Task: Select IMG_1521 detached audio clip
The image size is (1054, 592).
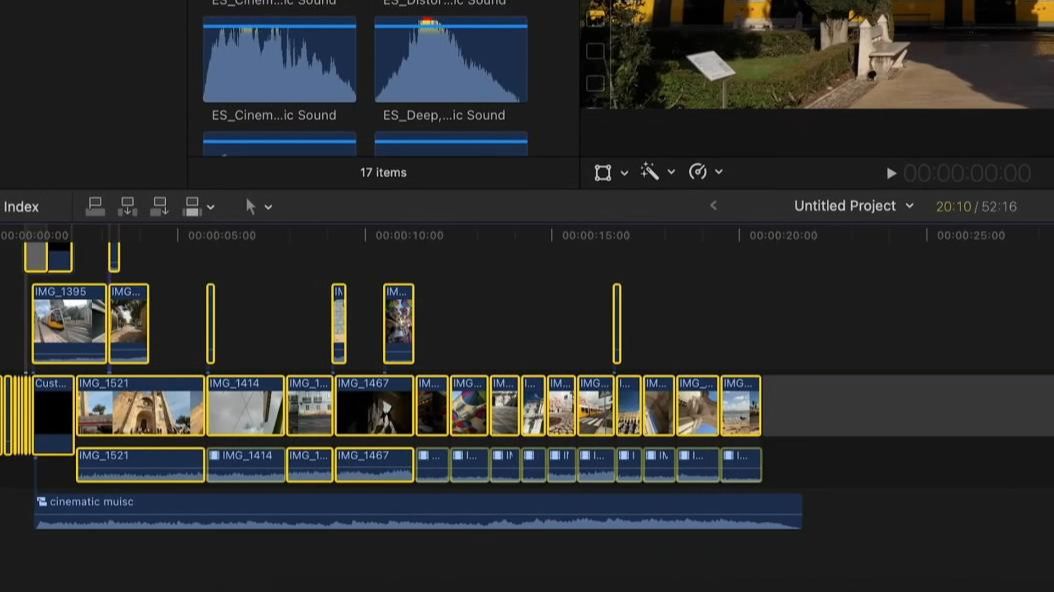Action: pos(140,465)
